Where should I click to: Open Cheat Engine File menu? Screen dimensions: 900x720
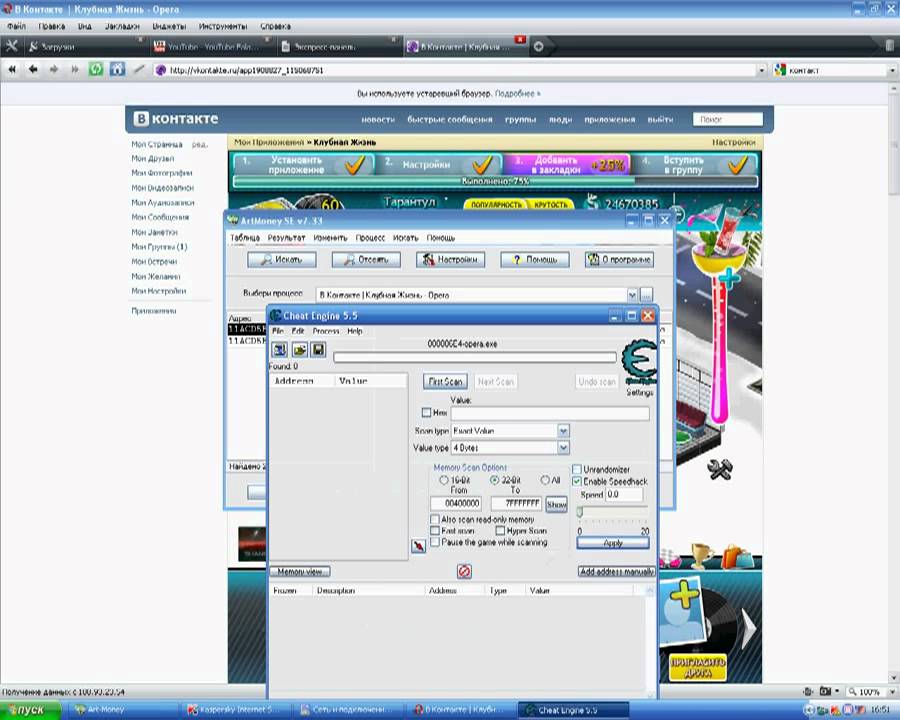pyautogui.click(x=278, y=331)
